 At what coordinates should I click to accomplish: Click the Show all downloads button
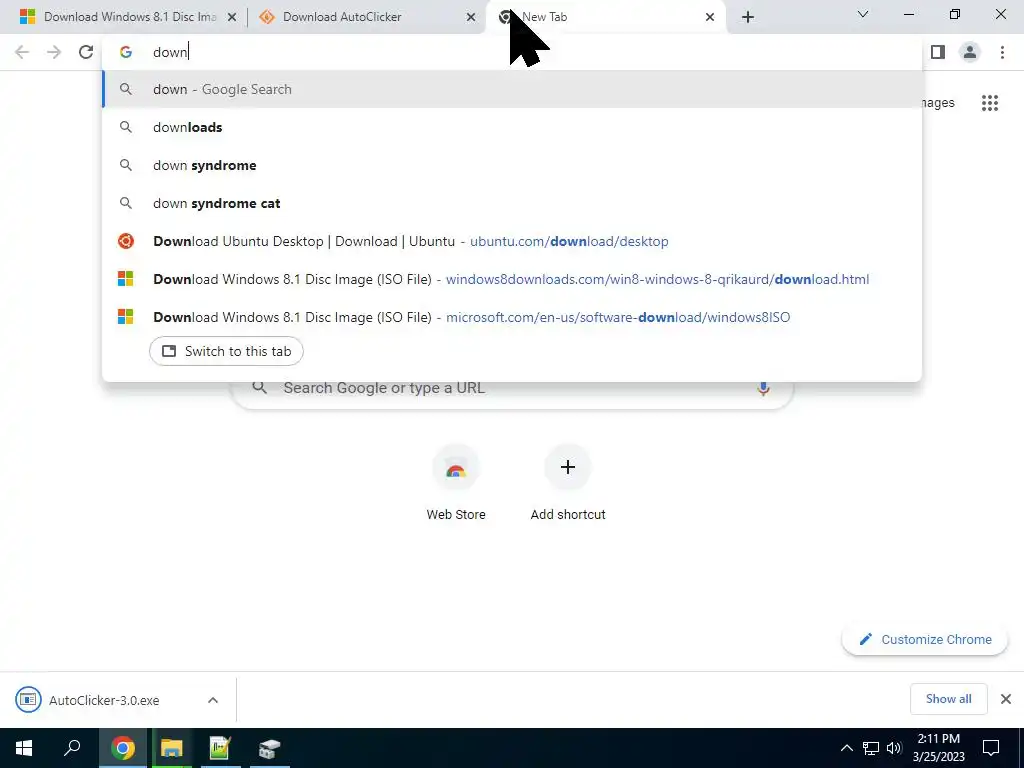click(948, 699)
